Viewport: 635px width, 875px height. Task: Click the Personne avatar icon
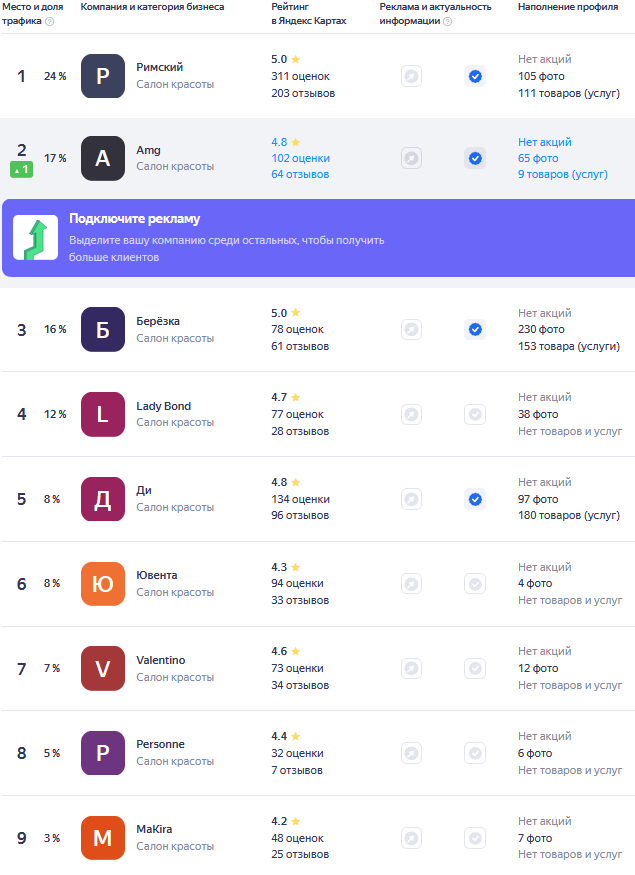[103, 753]
